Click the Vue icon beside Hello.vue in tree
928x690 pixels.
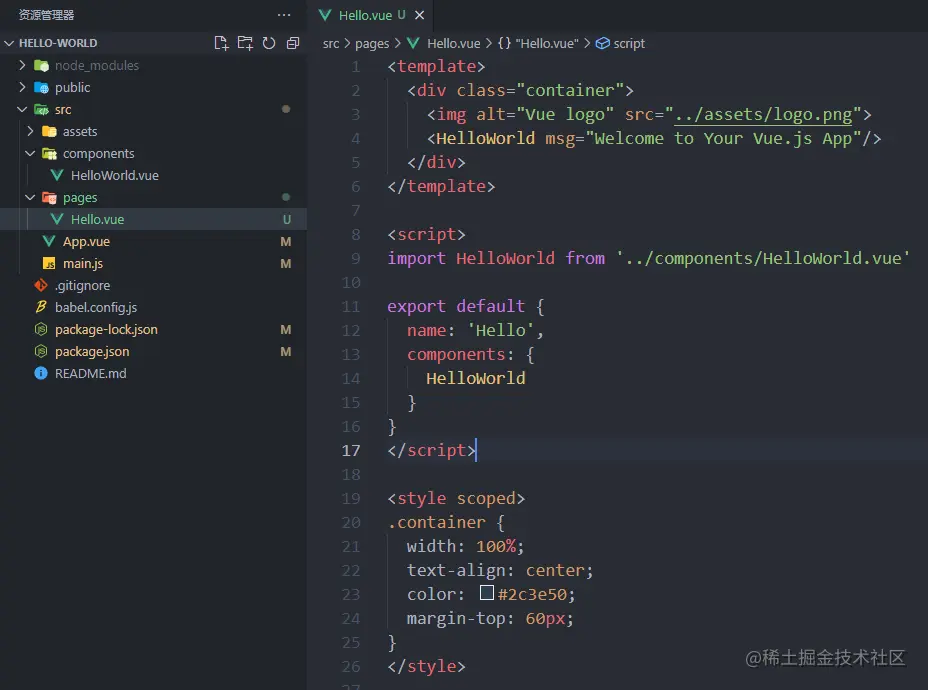(57, 219)
